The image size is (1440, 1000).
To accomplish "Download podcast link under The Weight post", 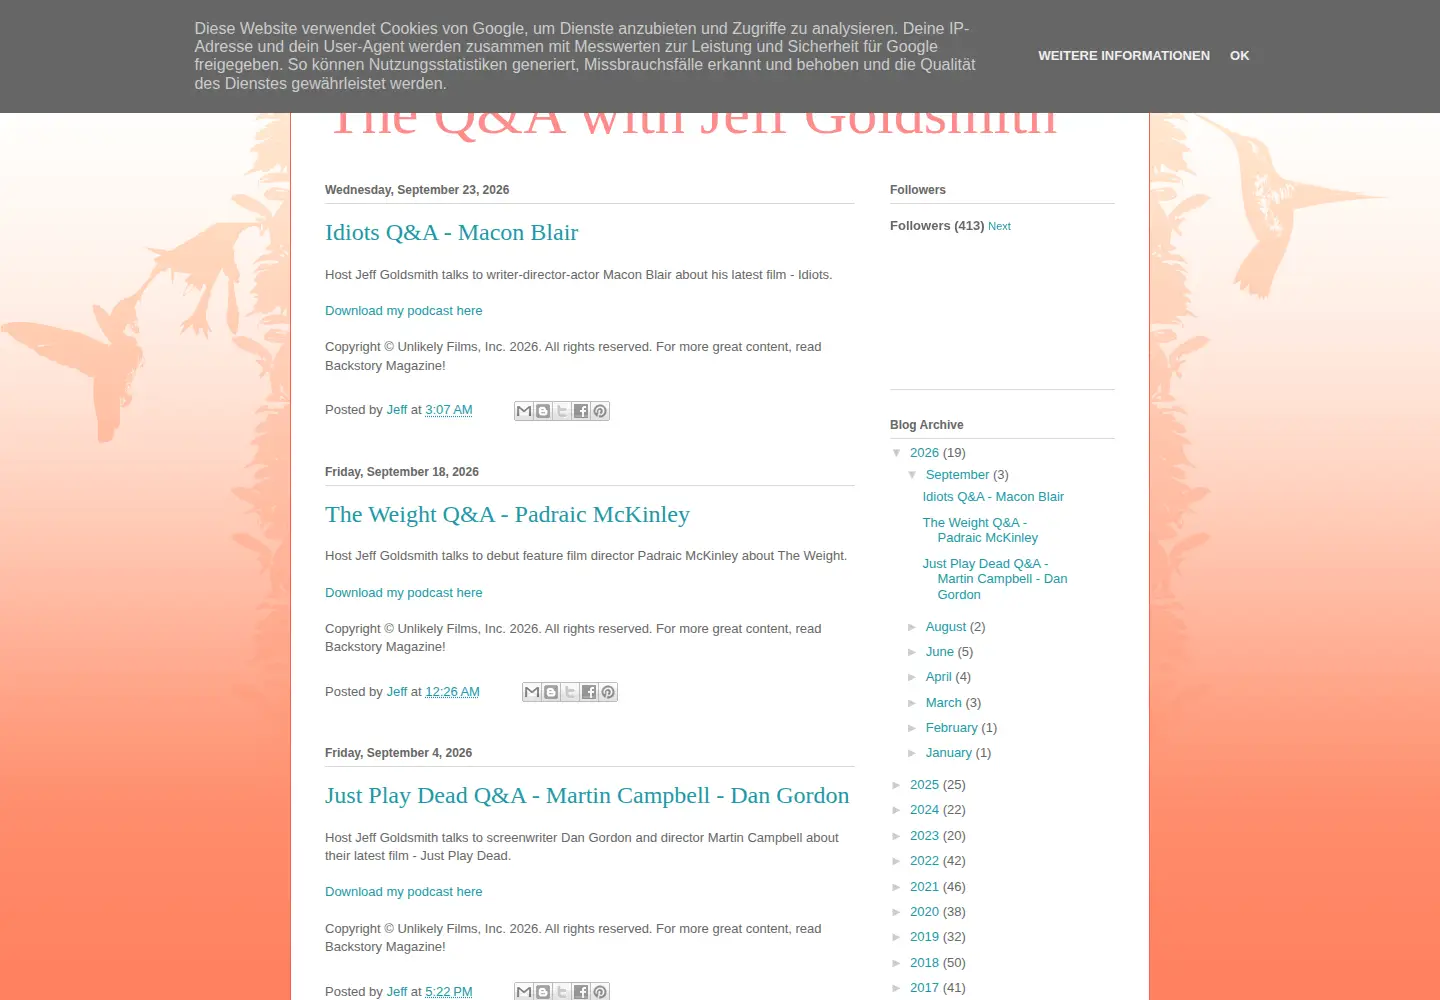I will click(x=404, y=593).
